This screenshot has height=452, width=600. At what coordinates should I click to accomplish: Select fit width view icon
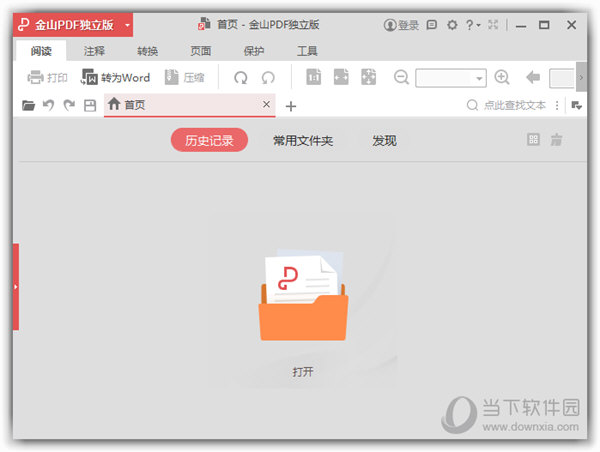pos(341,77)
